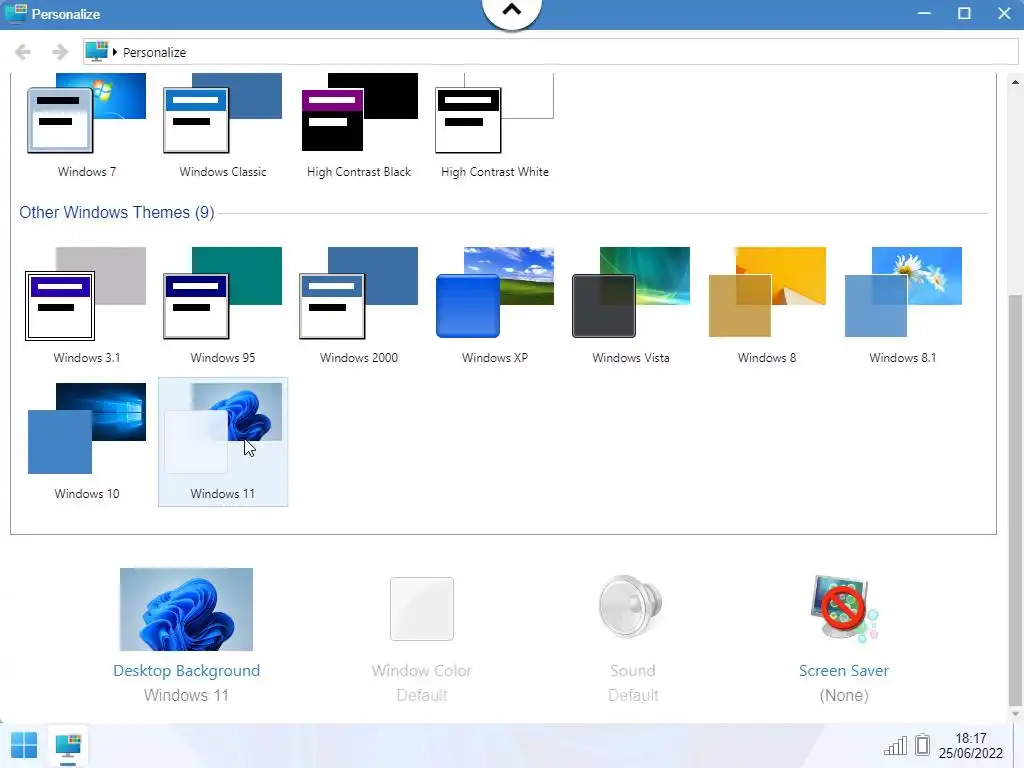Click the Other Windows Themes (9) header
This screenshot has width=1024, height=768.
click(117, 212)
